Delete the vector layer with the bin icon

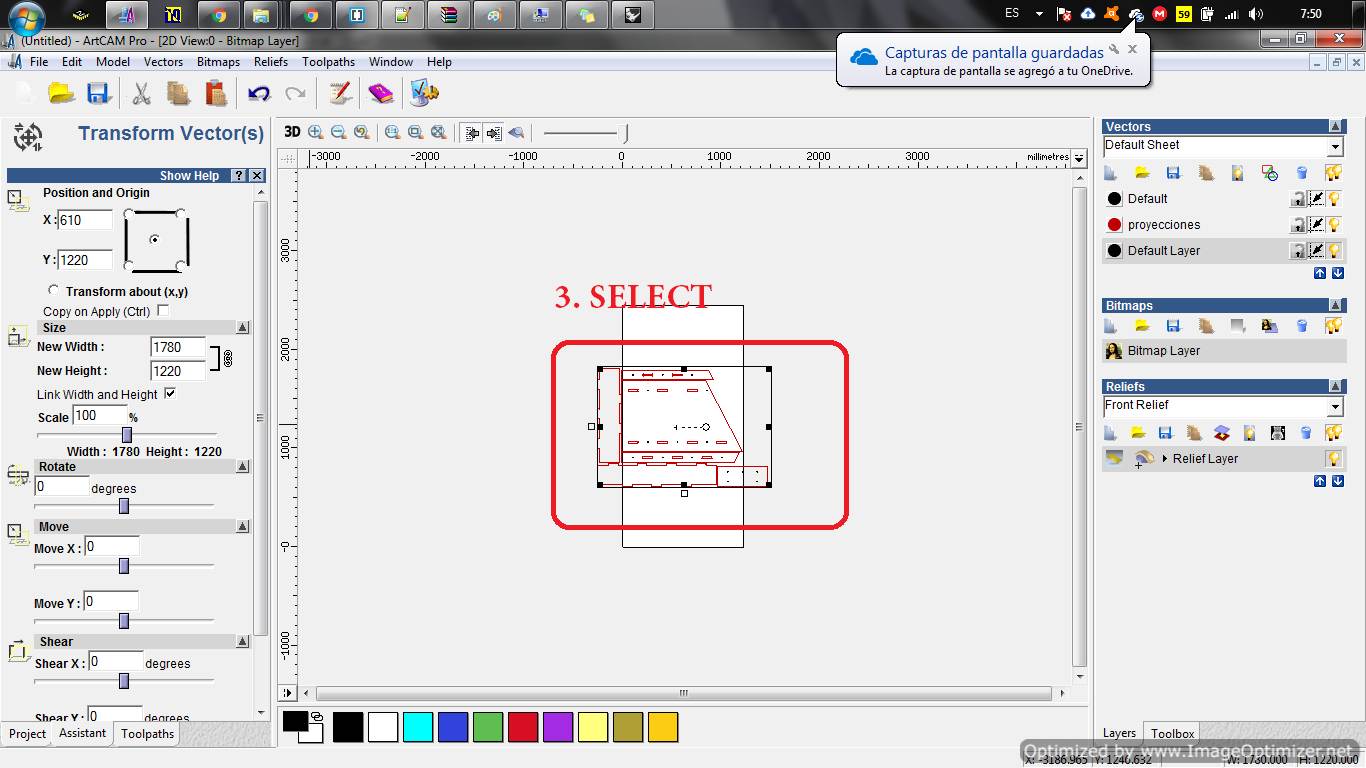pyautogui.click(x=1302, y=173)
